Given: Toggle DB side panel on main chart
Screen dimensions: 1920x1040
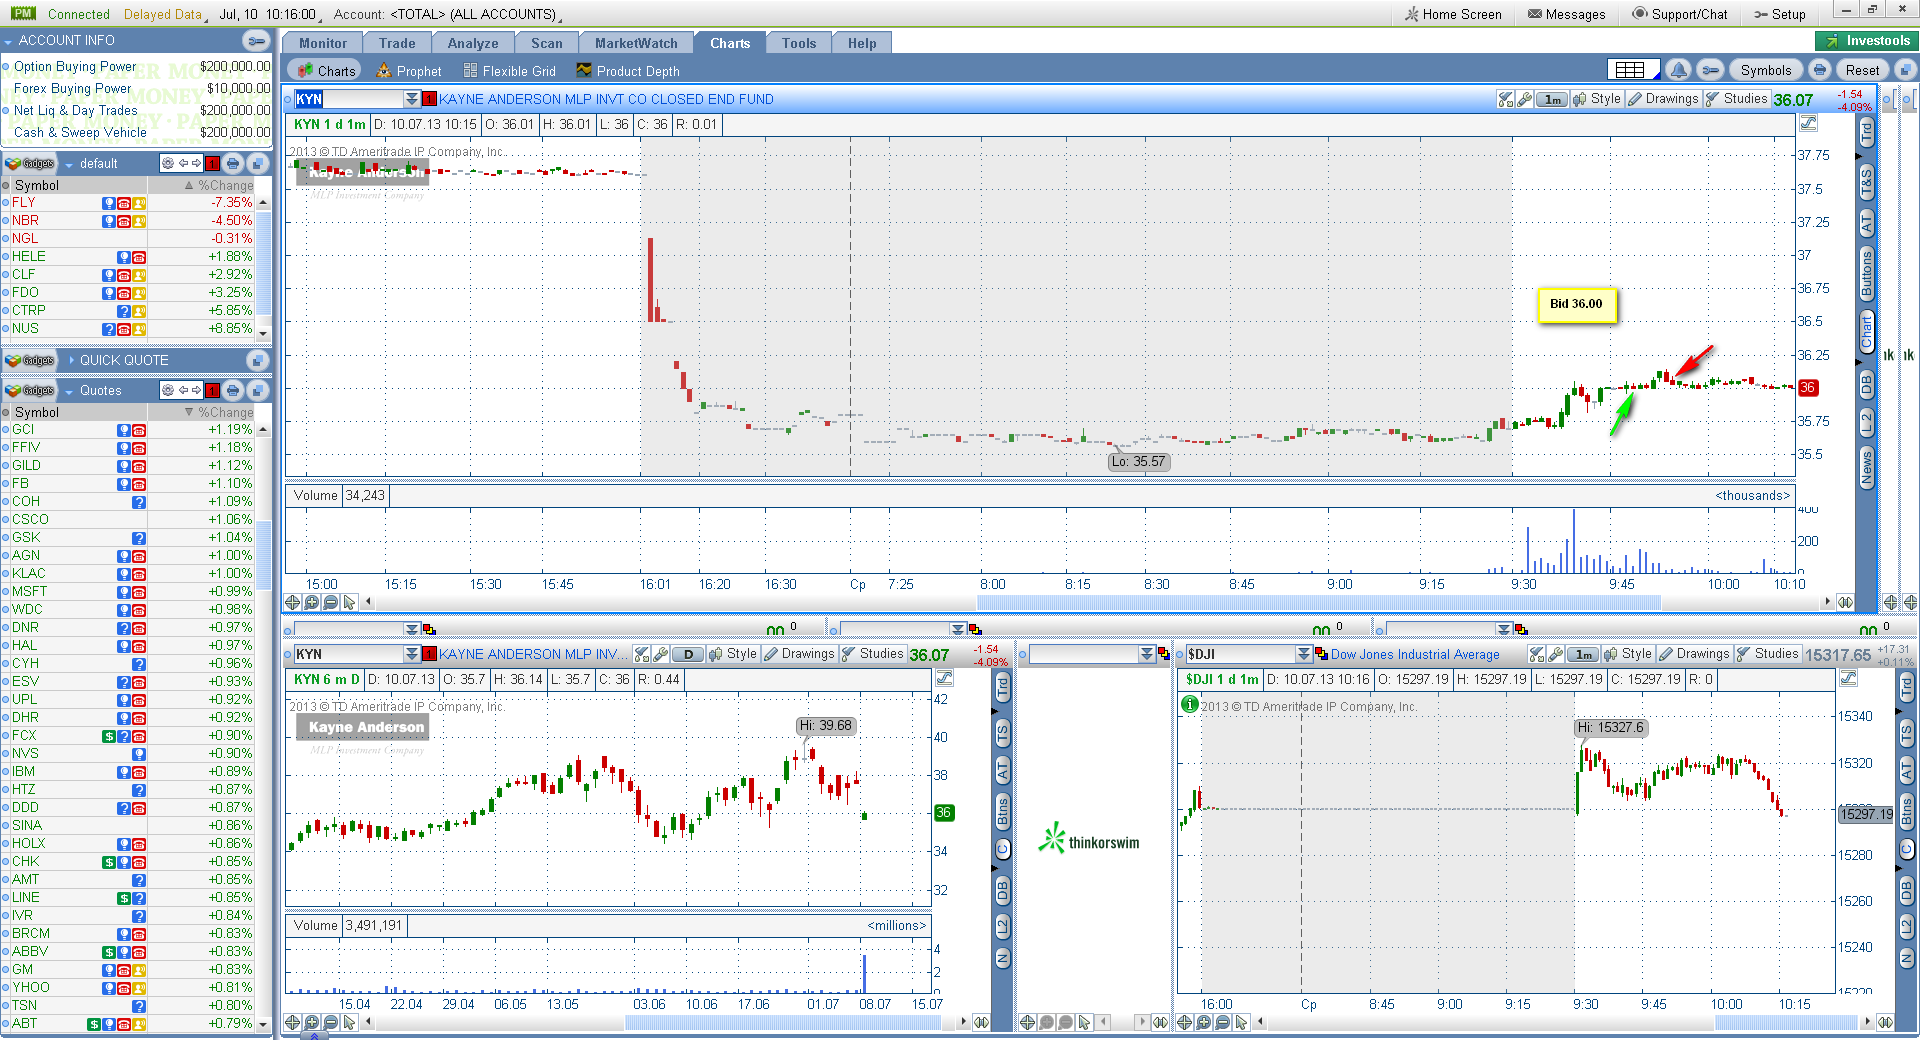Looking at the screenshot, I should pyautogui.click(x=1866, y=384).
